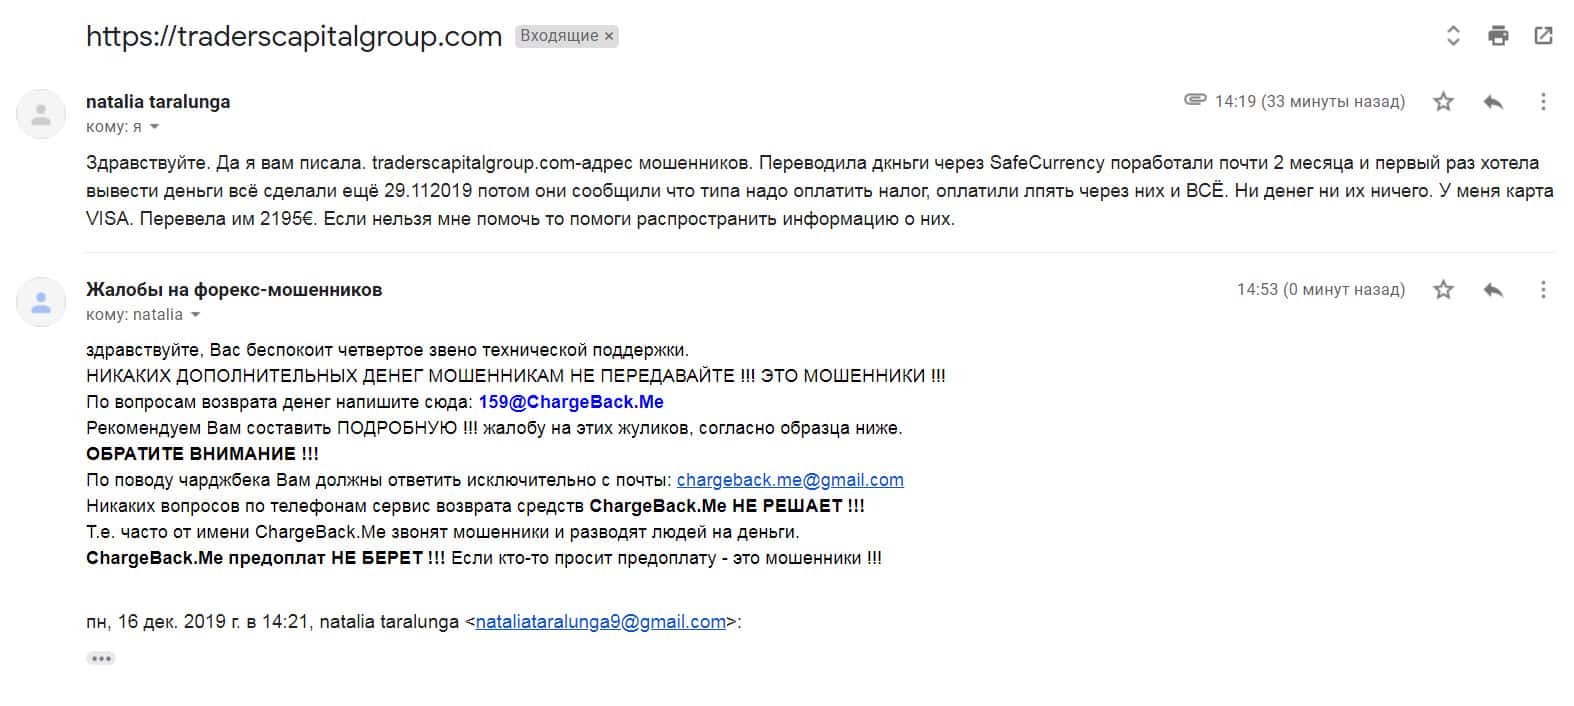The width and height of the screenshot is (1574, 706).
Task: Click the nataliataralunga9@gmail.com address link
Action: (600, 622)
